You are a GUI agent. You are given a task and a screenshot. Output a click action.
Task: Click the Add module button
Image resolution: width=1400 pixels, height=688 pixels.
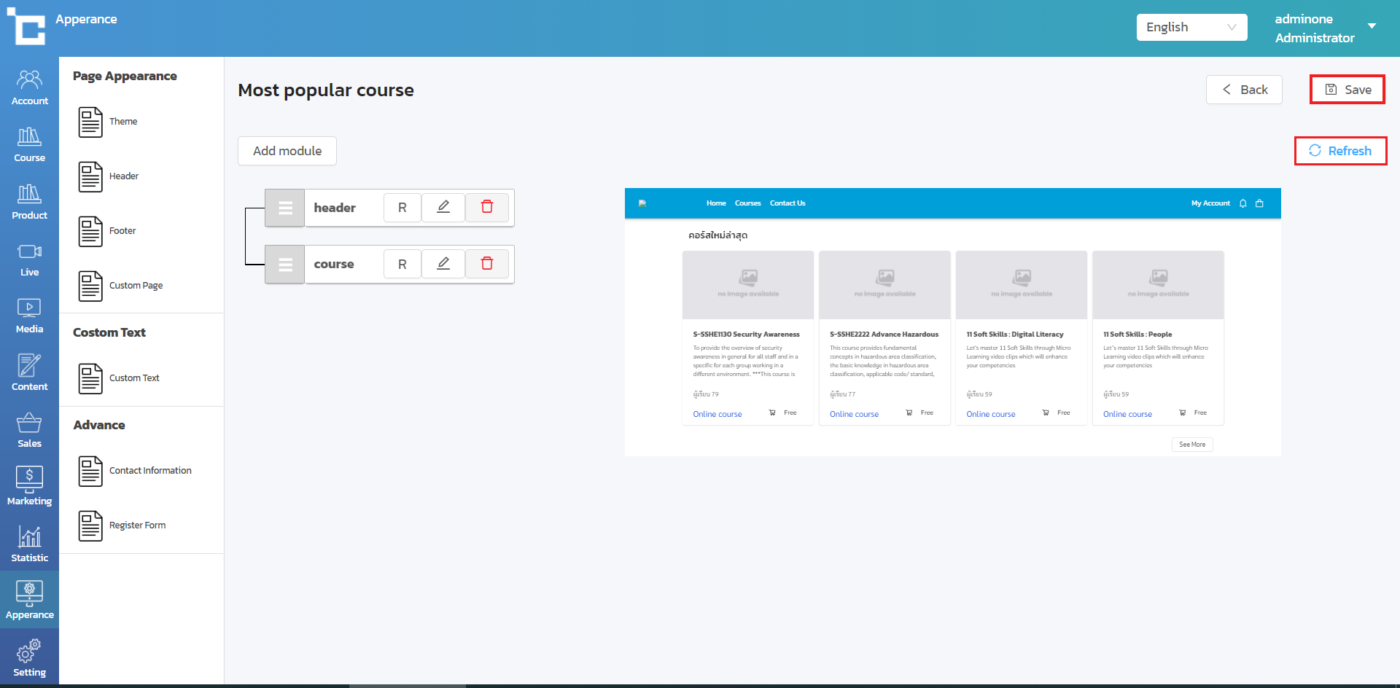(287, 151)
